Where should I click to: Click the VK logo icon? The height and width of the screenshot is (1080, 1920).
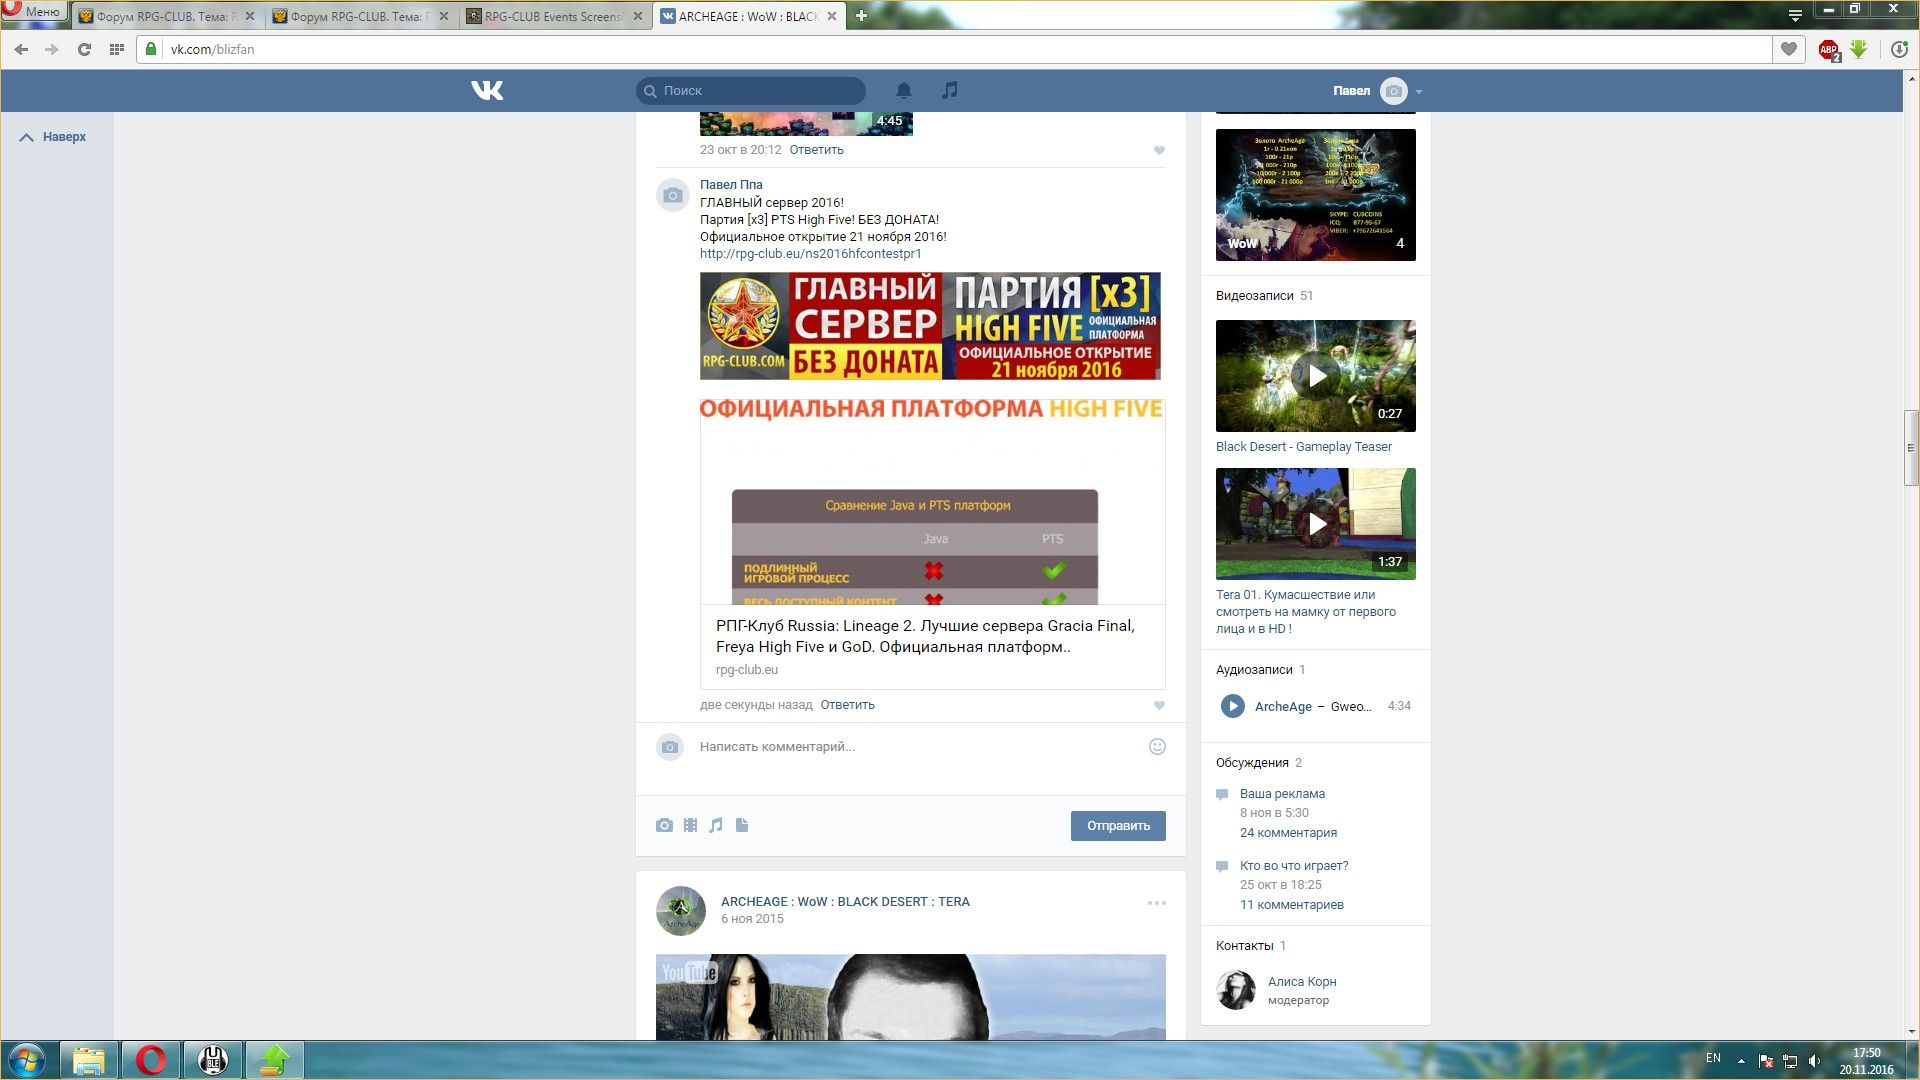pyautogui.click(x=487, y=90)
